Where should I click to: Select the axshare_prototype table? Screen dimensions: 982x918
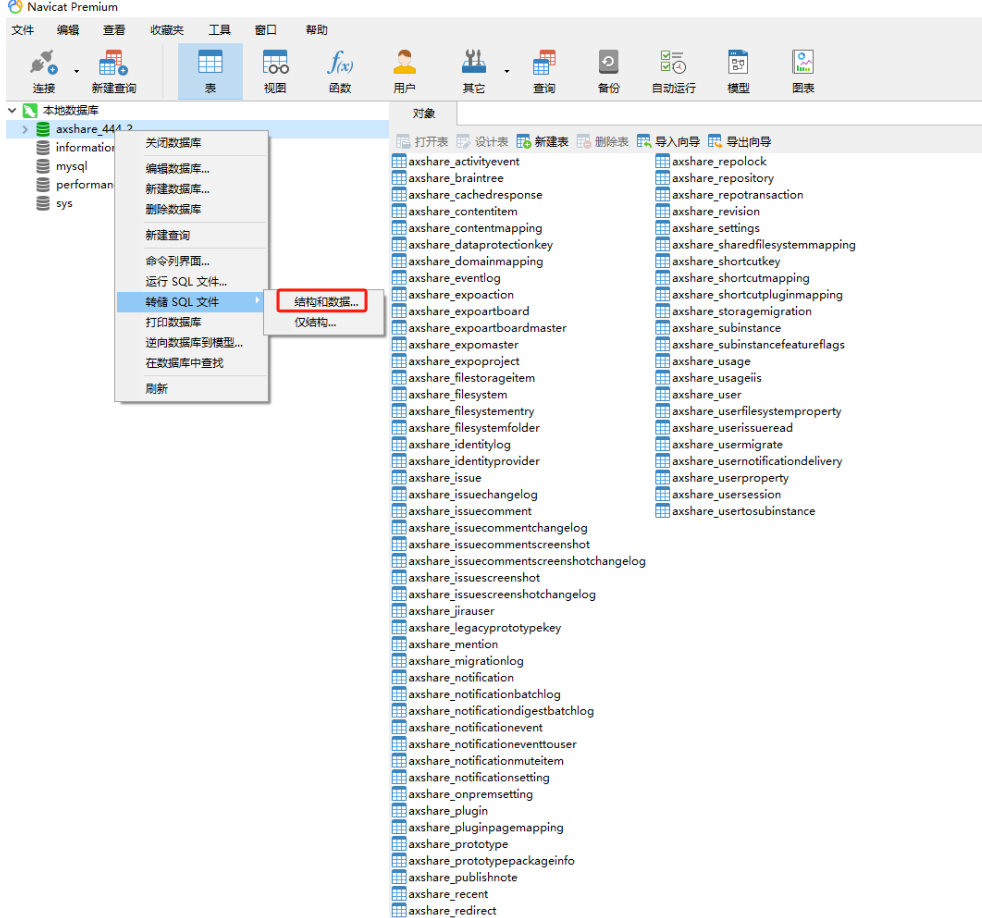tap(450, 844)
